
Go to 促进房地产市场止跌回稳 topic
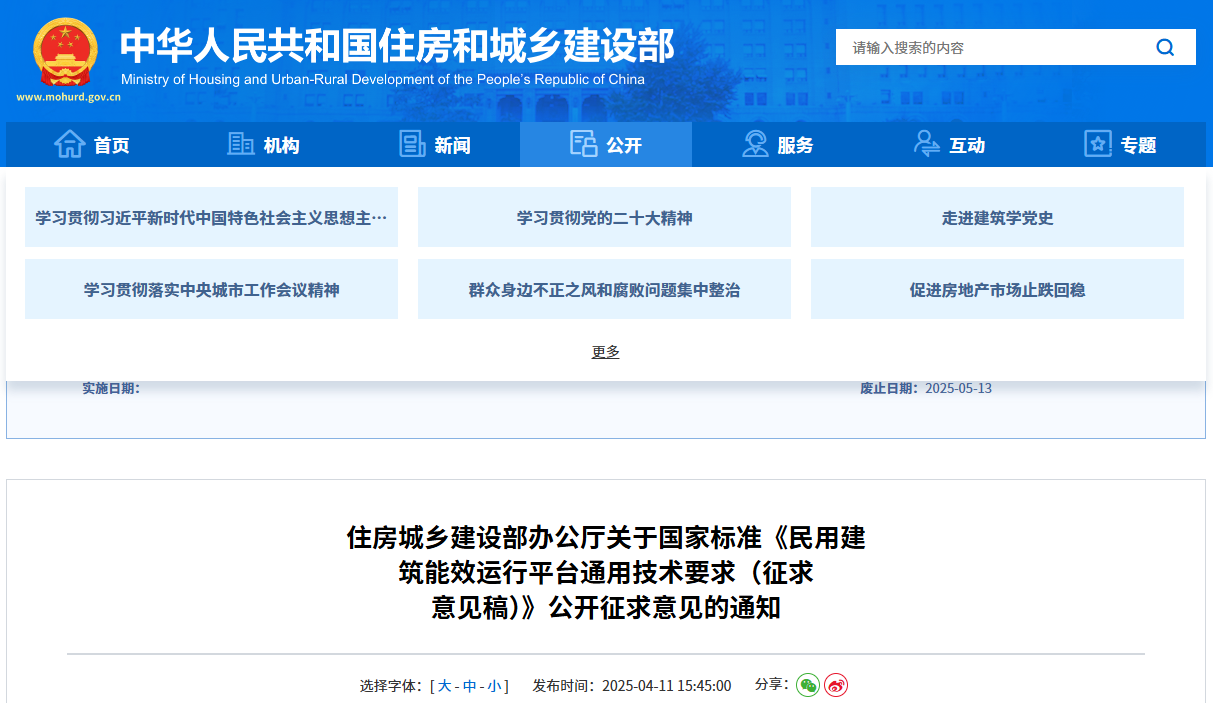997,290
